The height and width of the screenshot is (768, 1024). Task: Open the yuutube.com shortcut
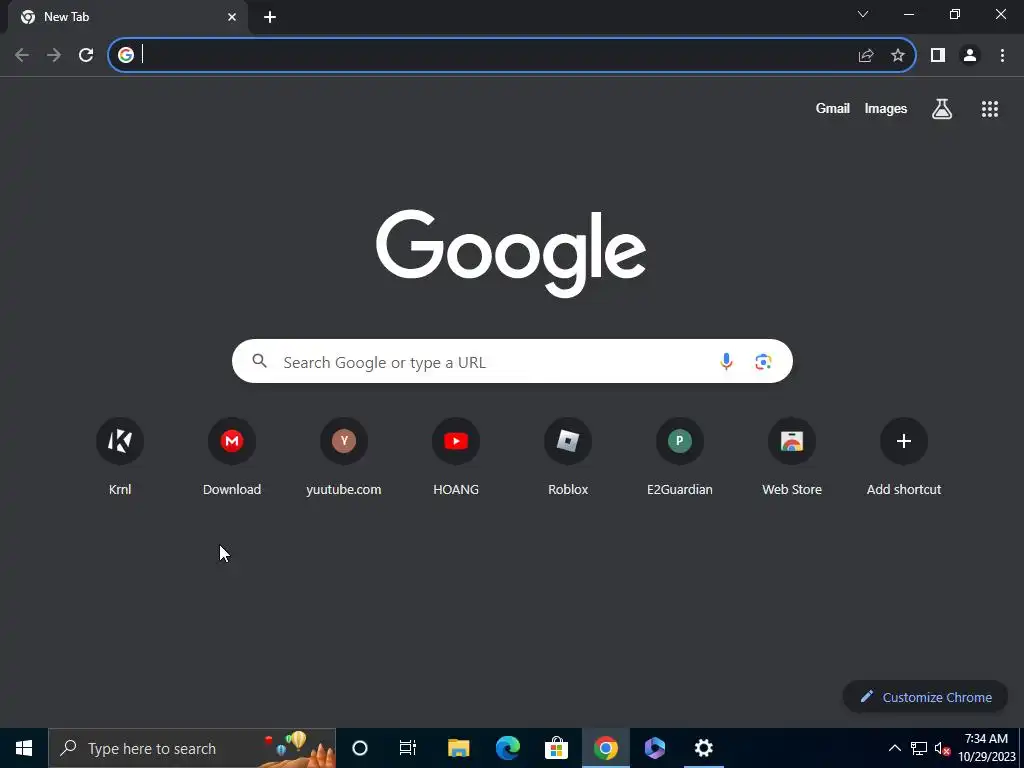[344, 456]
